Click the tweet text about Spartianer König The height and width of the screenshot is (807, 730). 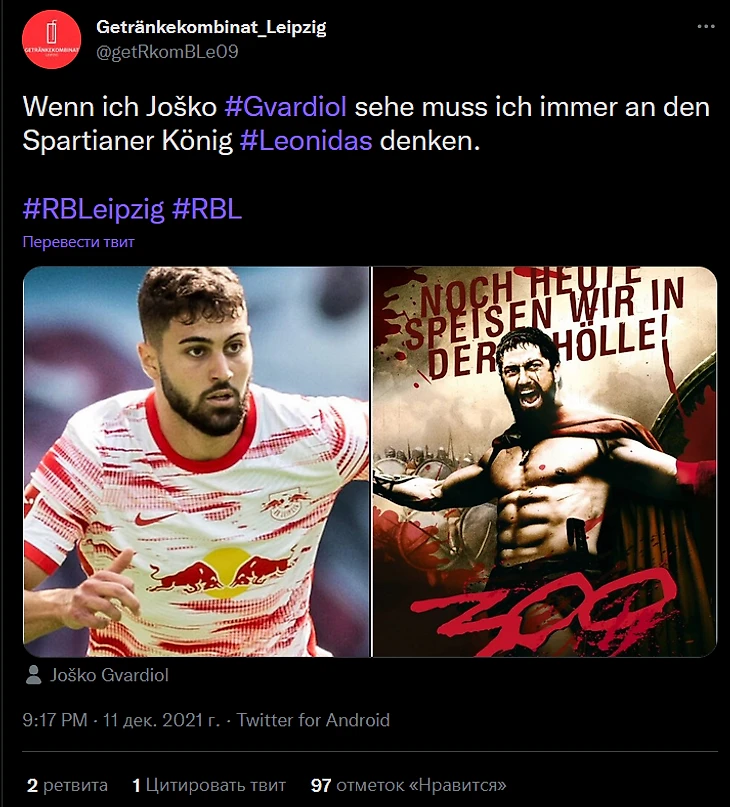[x=366, y=124]
